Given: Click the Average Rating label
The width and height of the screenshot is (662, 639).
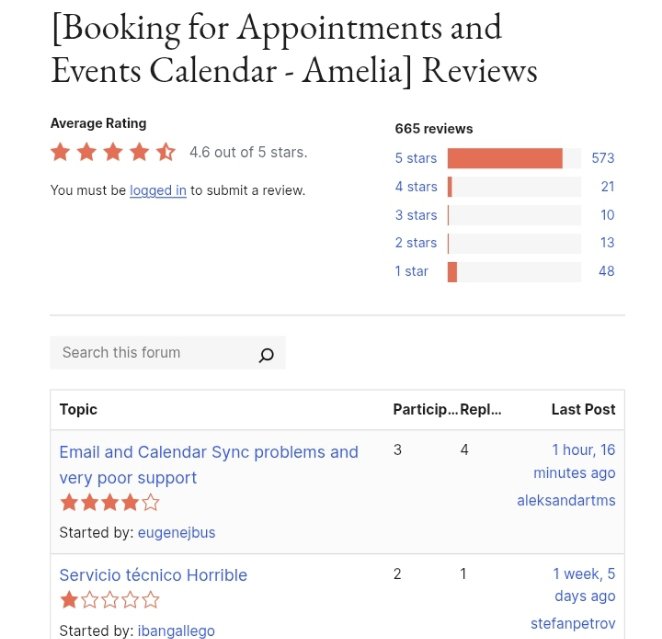Looking at the screenshot, I should point(98,123).
